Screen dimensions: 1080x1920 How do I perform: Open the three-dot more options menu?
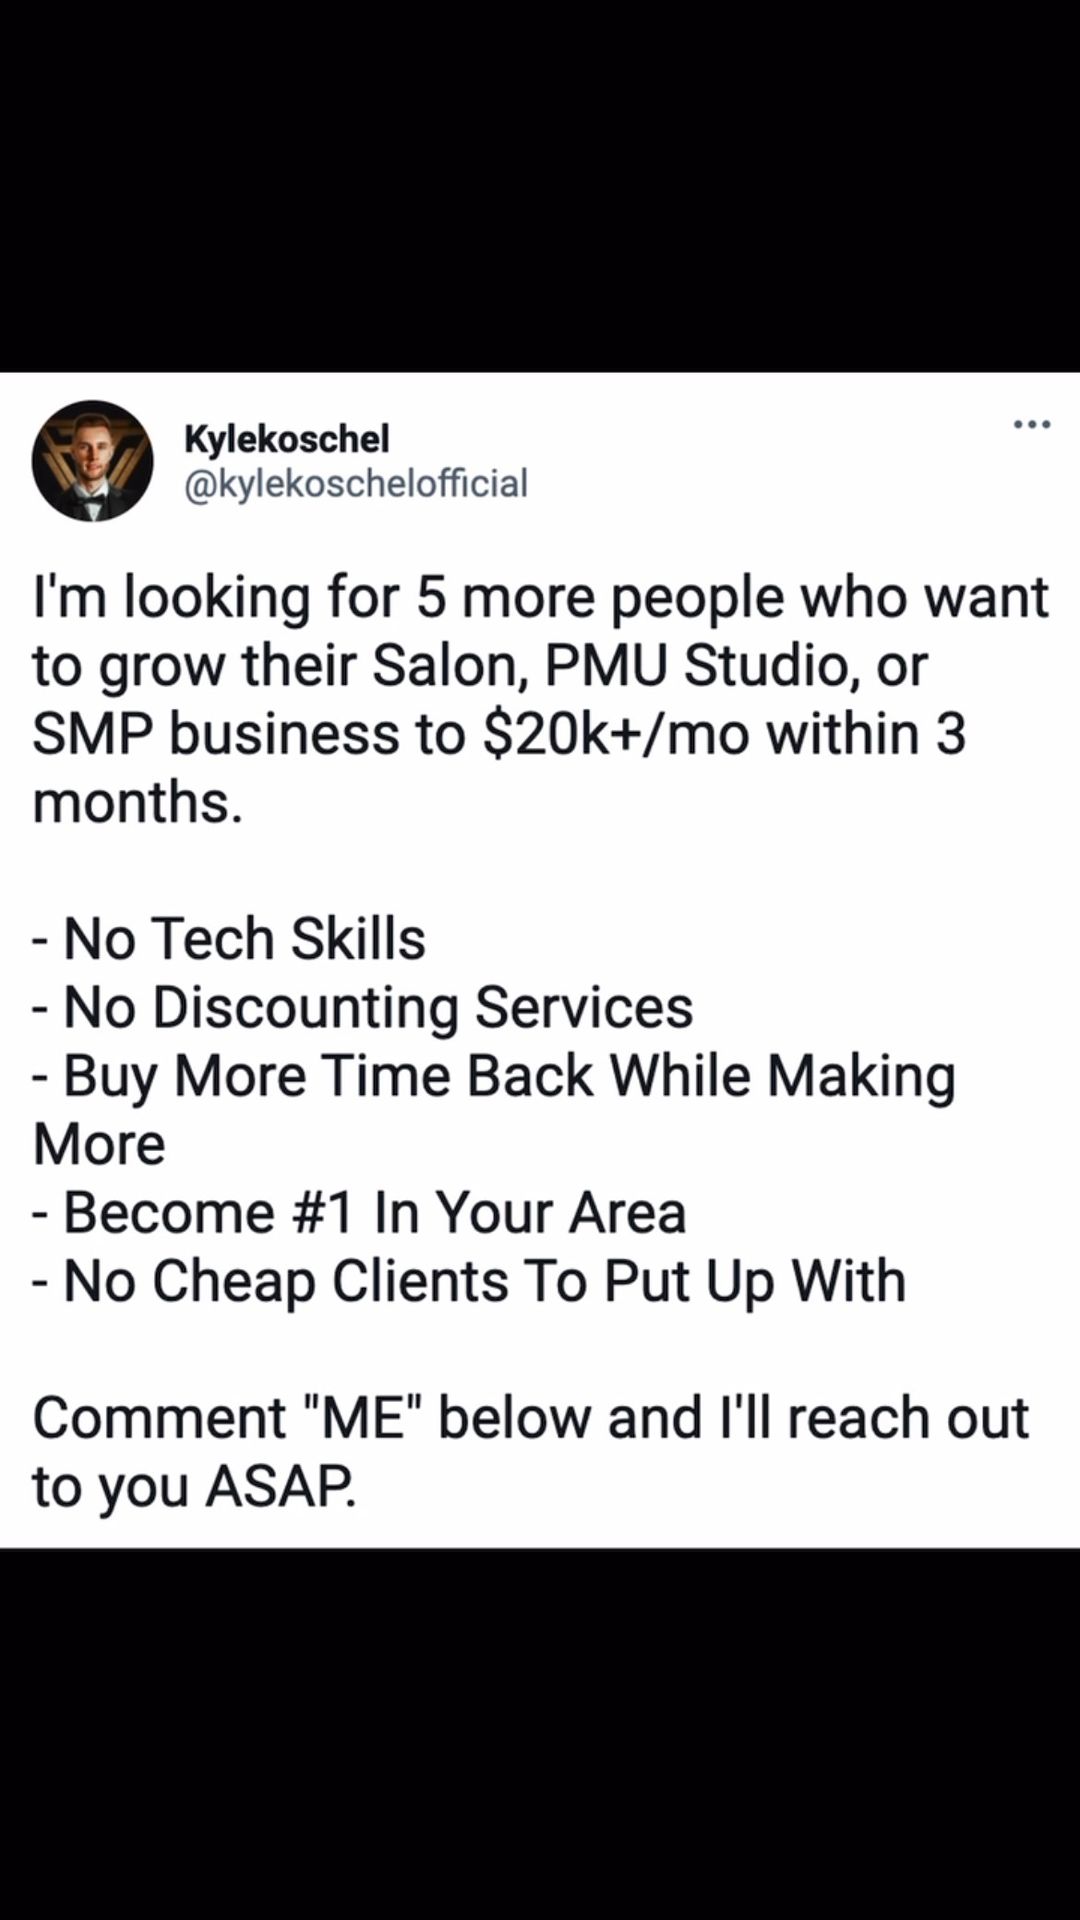pyautogui.click(x=1031, y=425)
